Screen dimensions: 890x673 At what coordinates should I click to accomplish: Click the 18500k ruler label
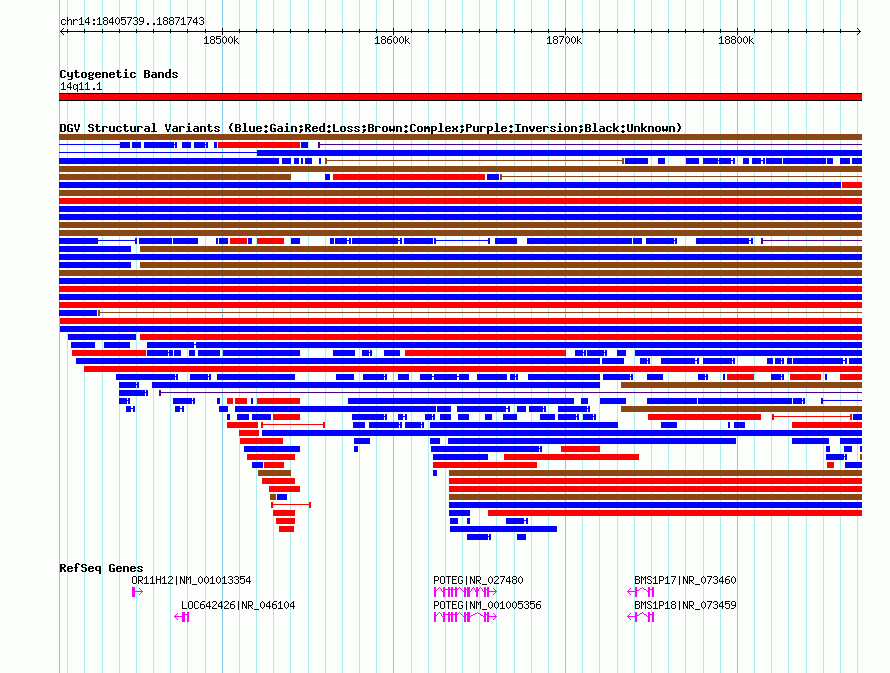(x=221, y=40)
